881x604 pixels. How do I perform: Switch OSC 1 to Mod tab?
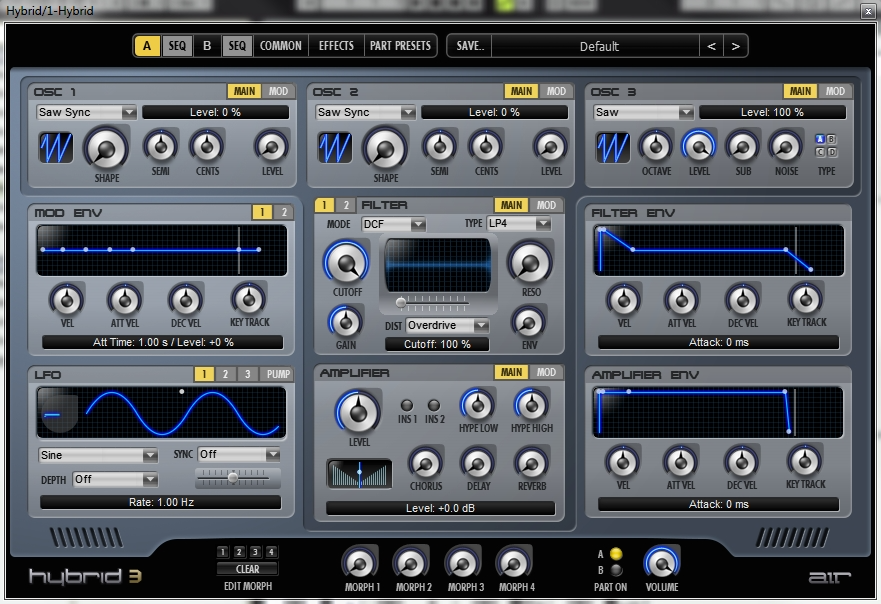(x=278, y=92)
